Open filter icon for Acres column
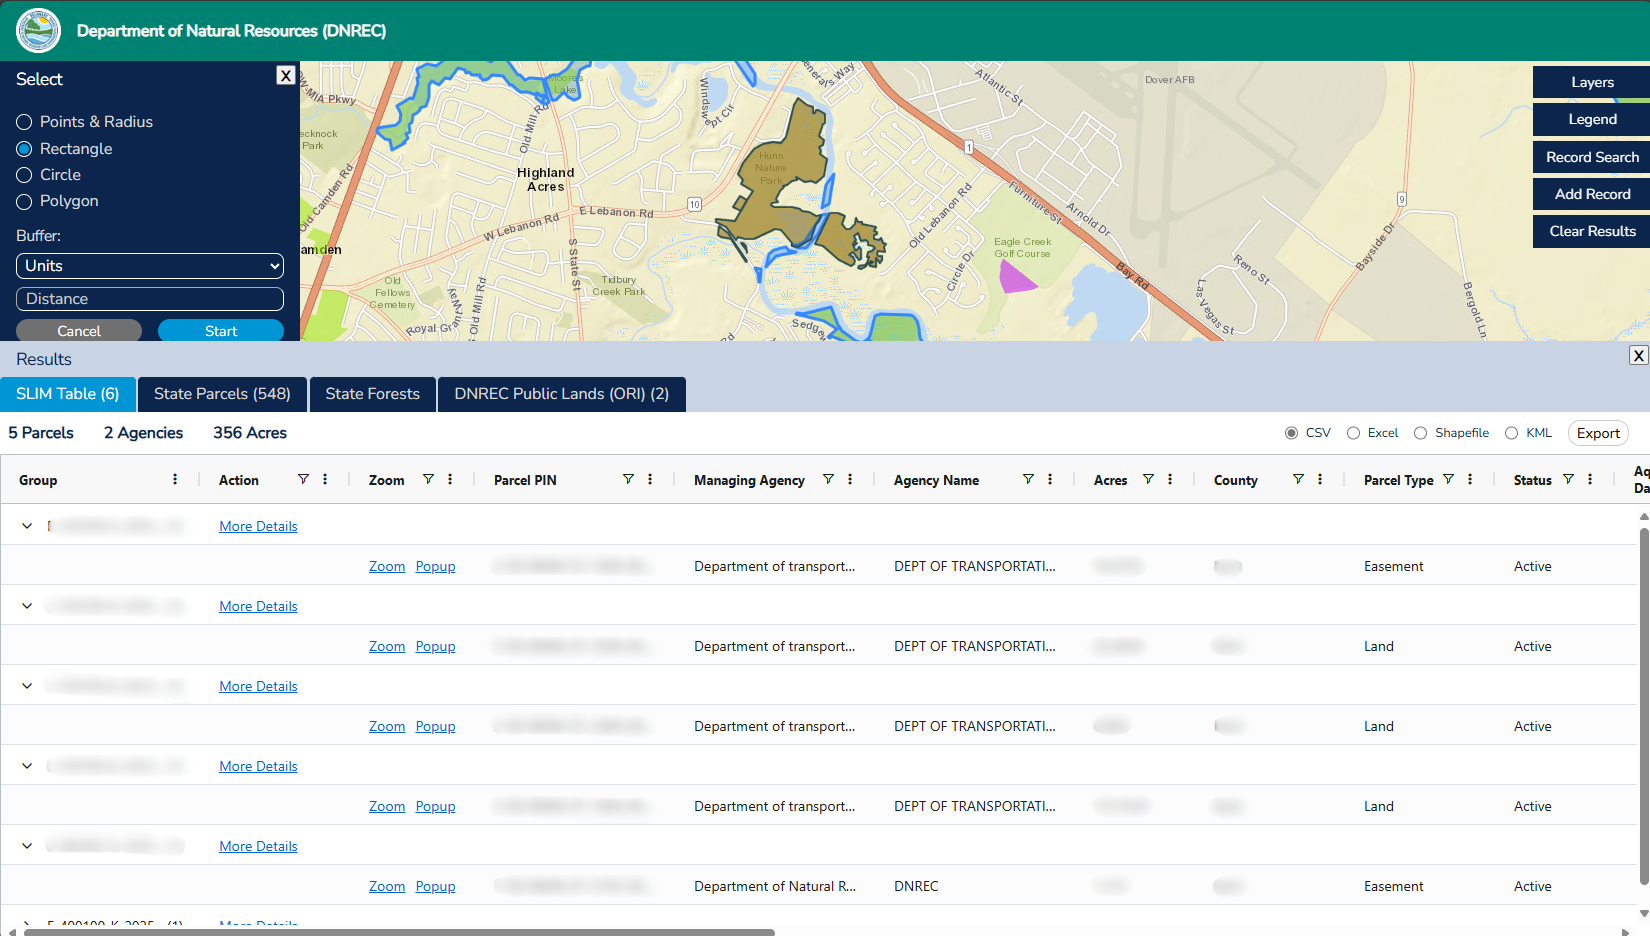 pyautogui.click(x=1148, y=480)
